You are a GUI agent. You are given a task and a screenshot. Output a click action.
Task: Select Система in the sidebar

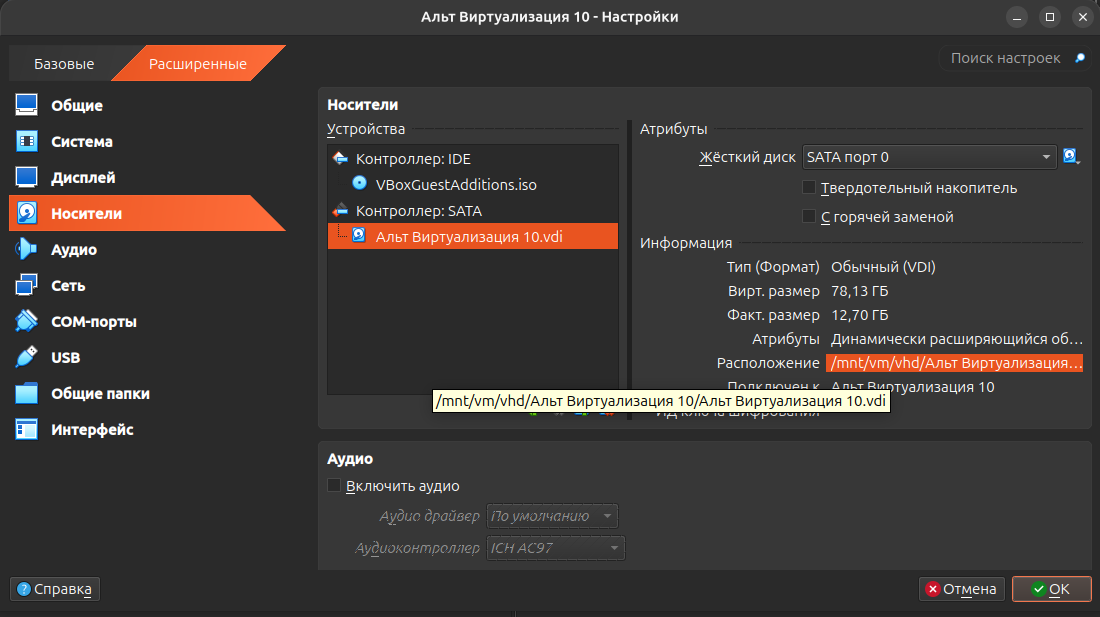coord(82,142)
